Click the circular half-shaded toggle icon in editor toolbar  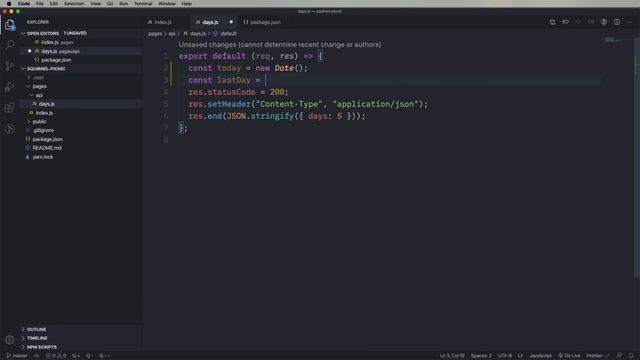[604, 22]
